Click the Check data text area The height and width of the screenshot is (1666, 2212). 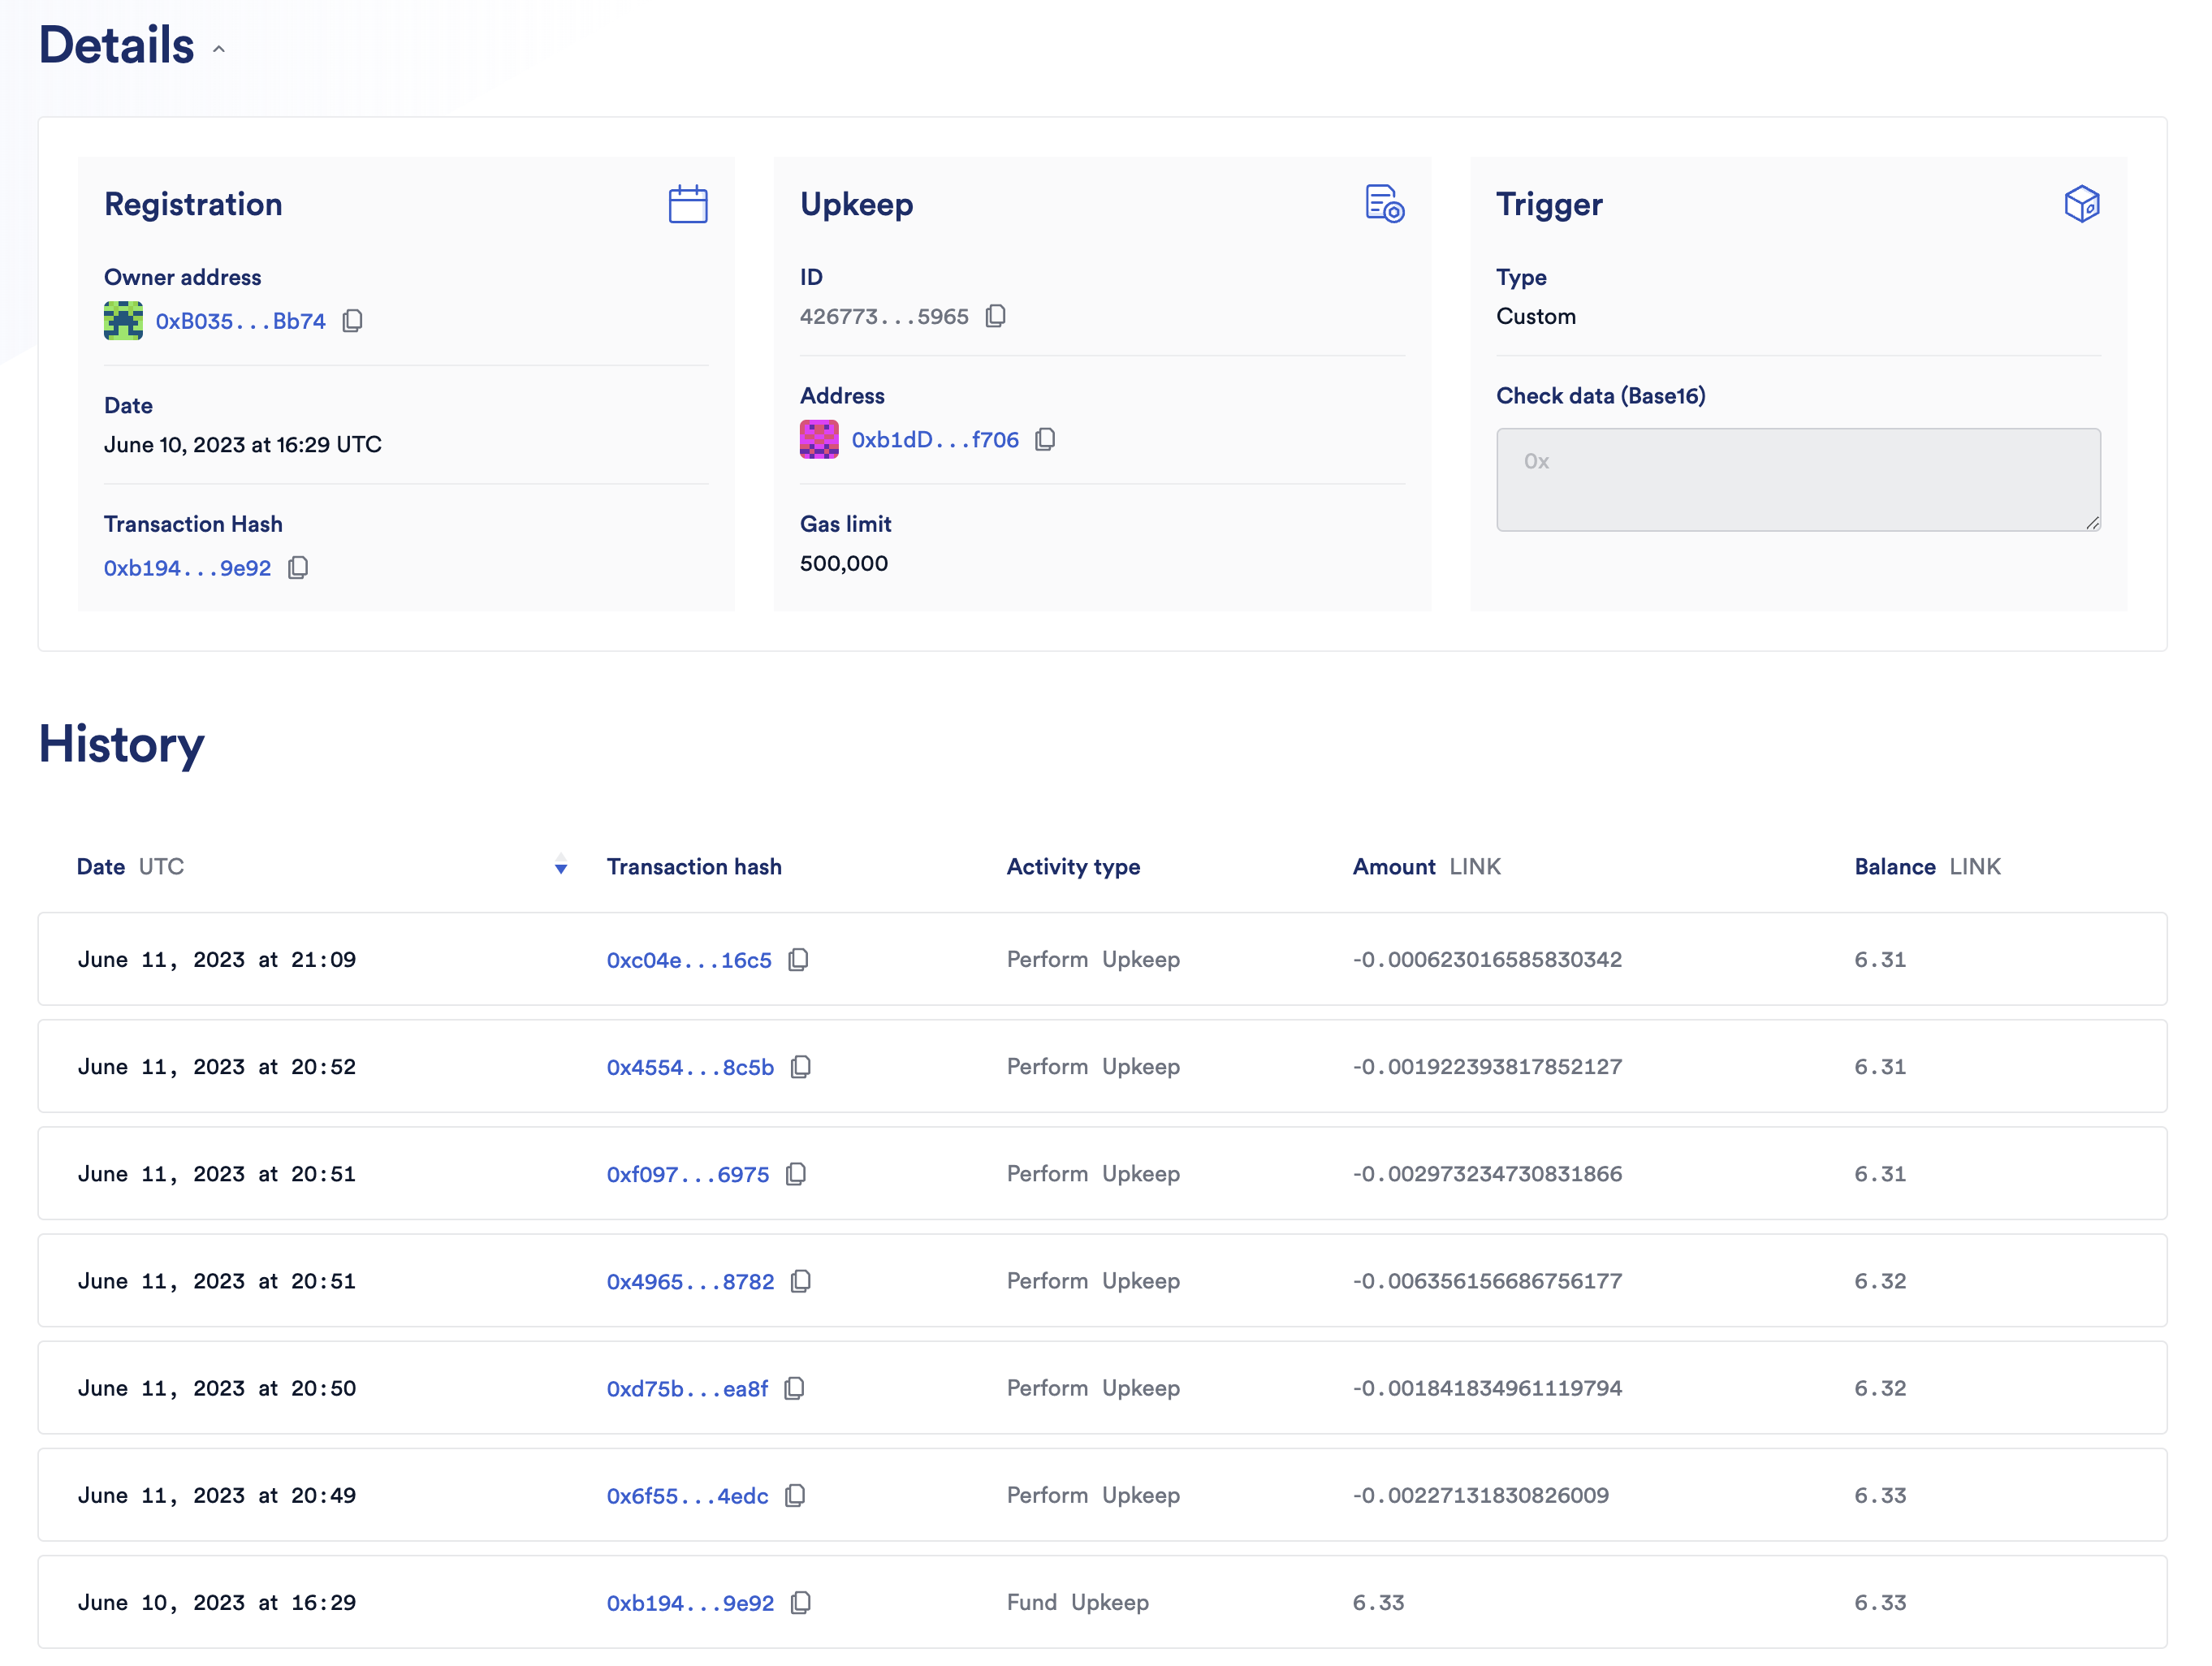tap(1797, 480)
